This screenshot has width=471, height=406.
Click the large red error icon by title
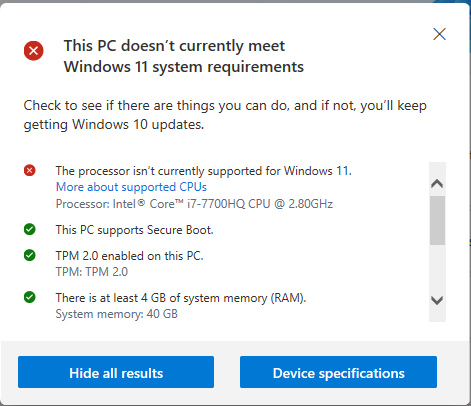point(33,51)
